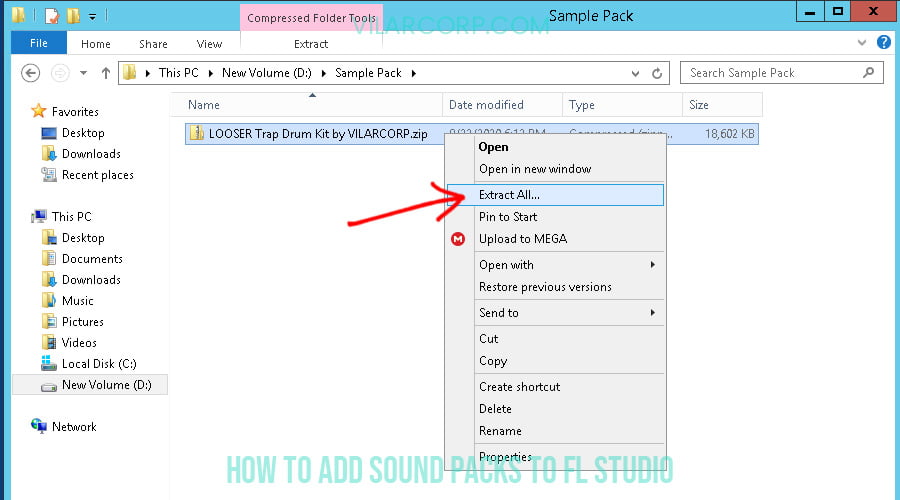The image size is (900, 500).
Task: Click the refresh icon in address bar
Action: [x=657, y=73]
